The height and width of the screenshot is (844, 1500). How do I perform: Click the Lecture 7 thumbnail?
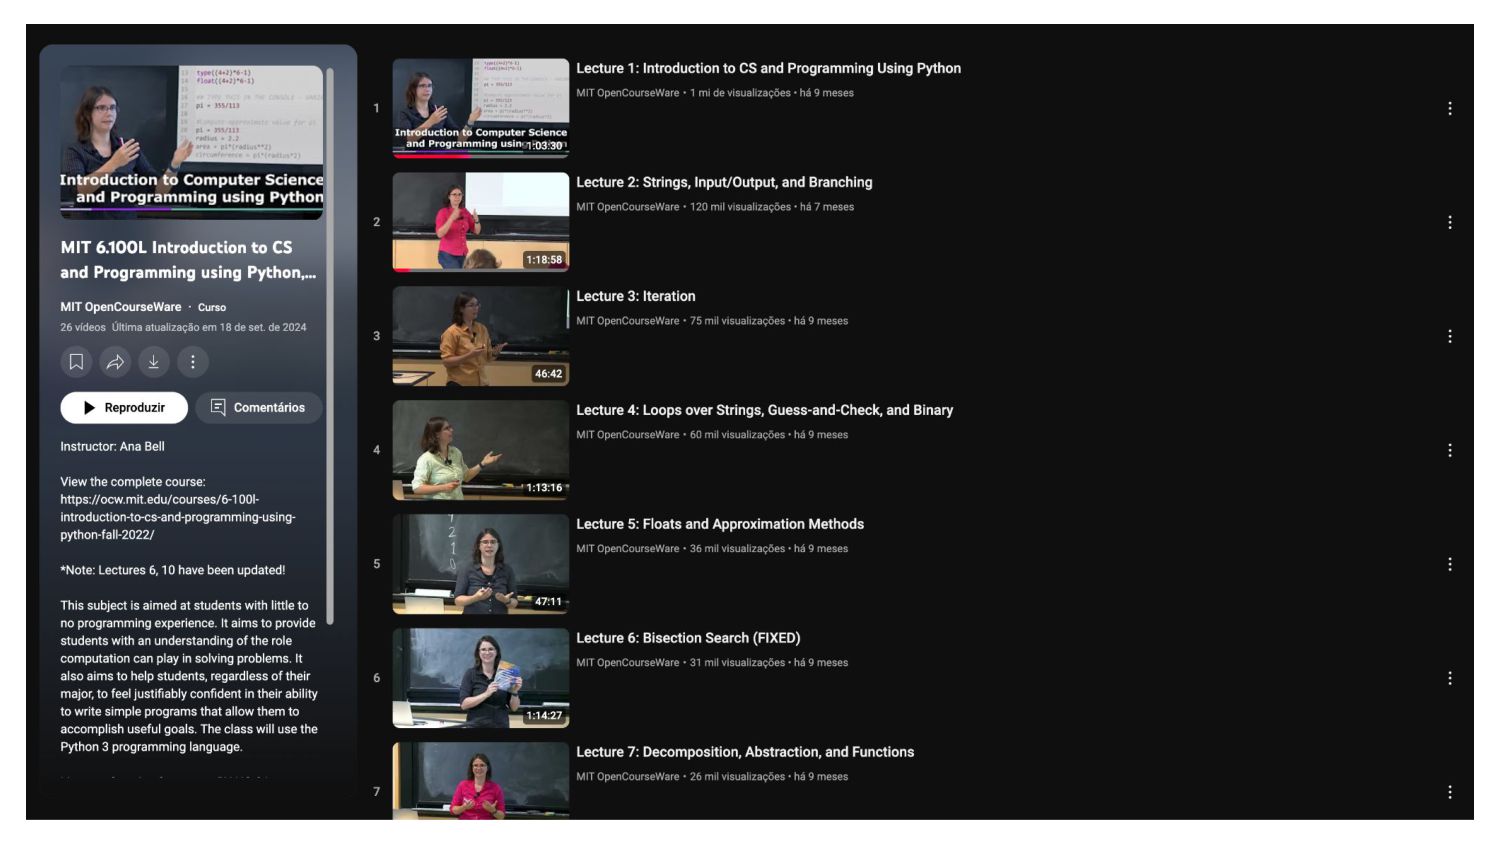tap(481, 781)
